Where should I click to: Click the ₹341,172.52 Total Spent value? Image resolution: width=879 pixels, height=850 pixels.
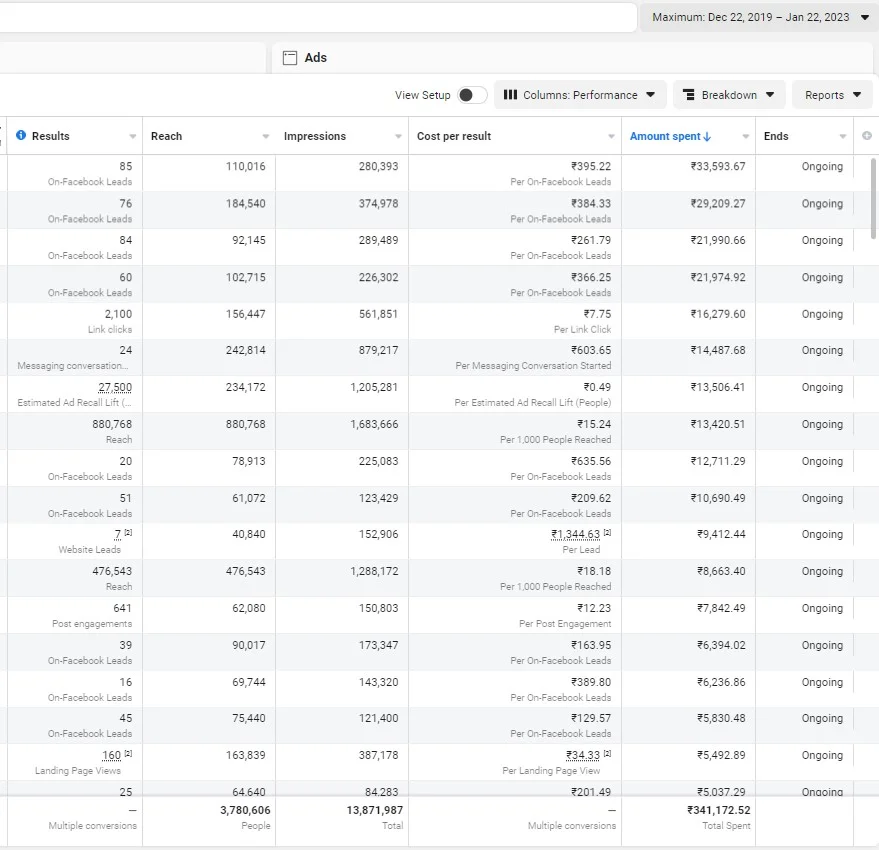click(719, 810)
